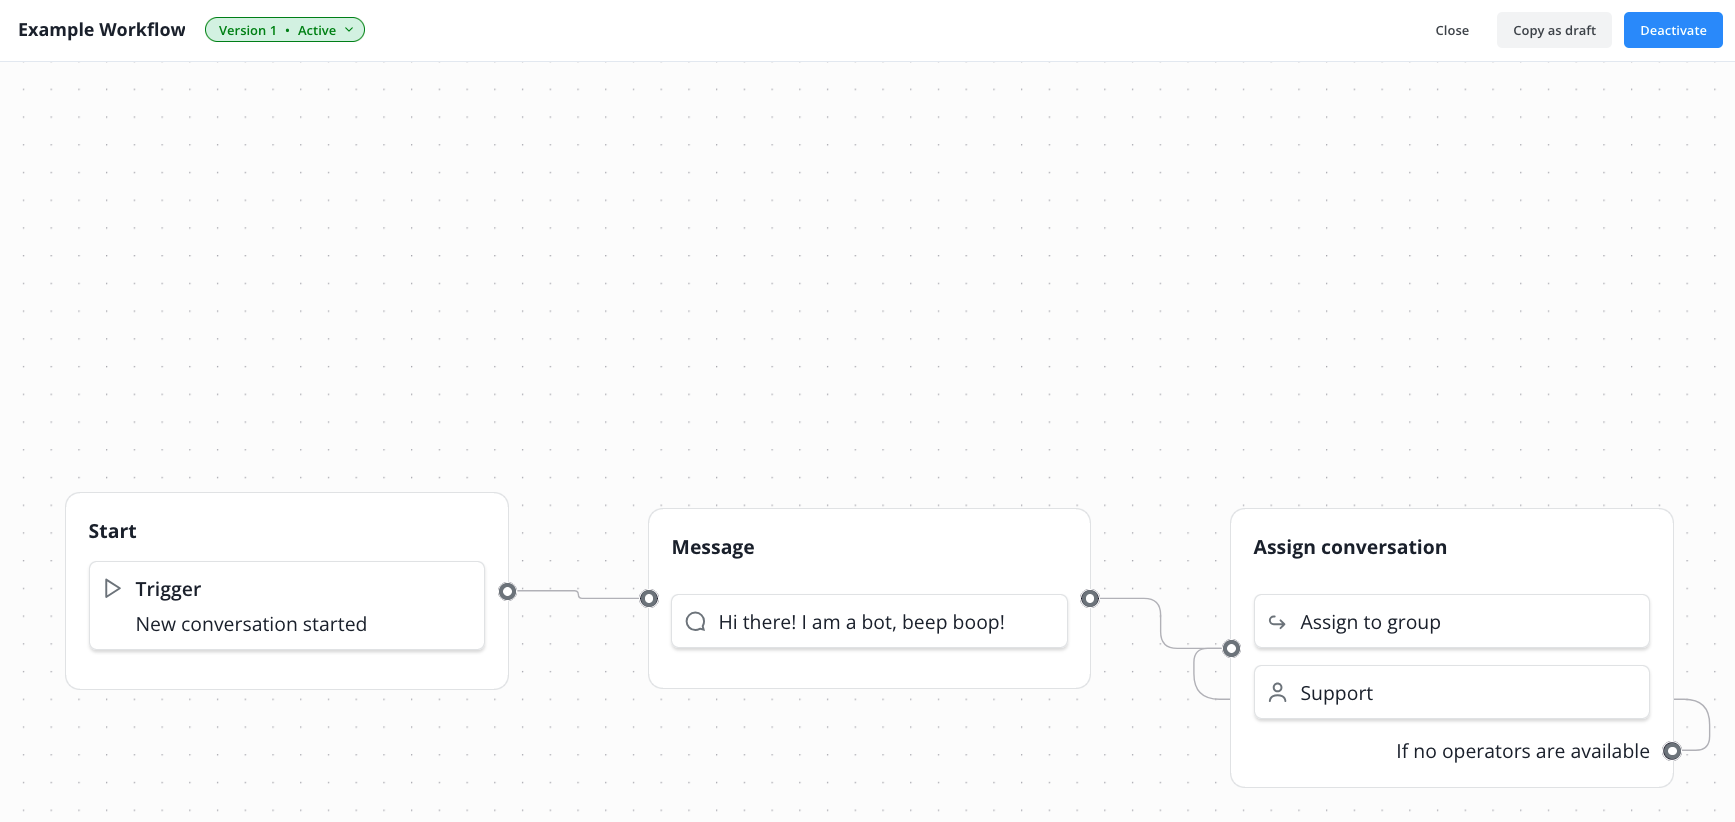
Task: Click the message speech bubble icon
Action: click(695, 622)
